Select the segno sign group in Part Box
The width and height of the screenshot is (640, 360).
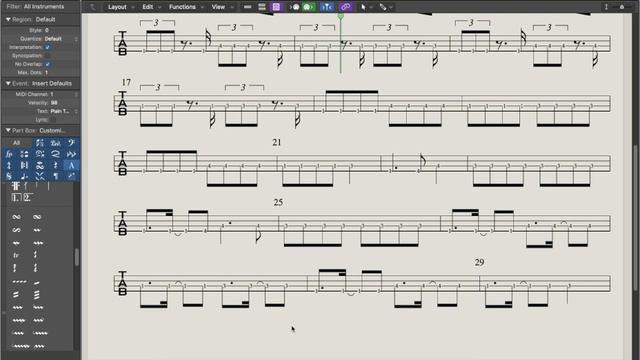coord(9,176)
